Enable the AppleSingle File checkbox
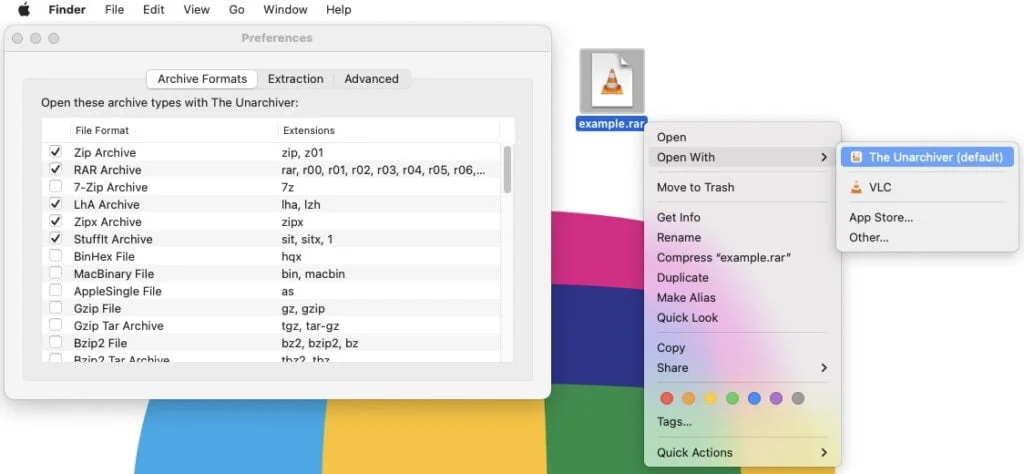The image size is (1024, 474). (56, 291)
